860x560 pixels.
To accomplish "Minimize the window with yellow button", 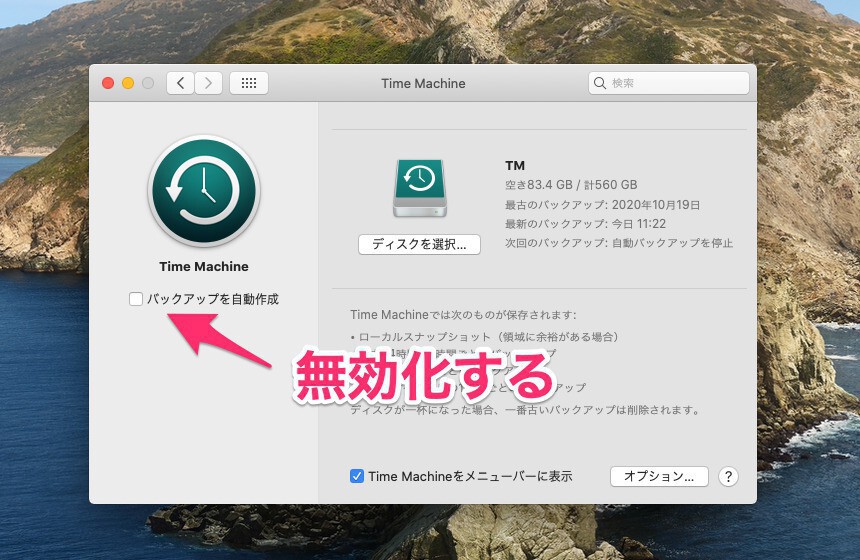I will (128, 83).
